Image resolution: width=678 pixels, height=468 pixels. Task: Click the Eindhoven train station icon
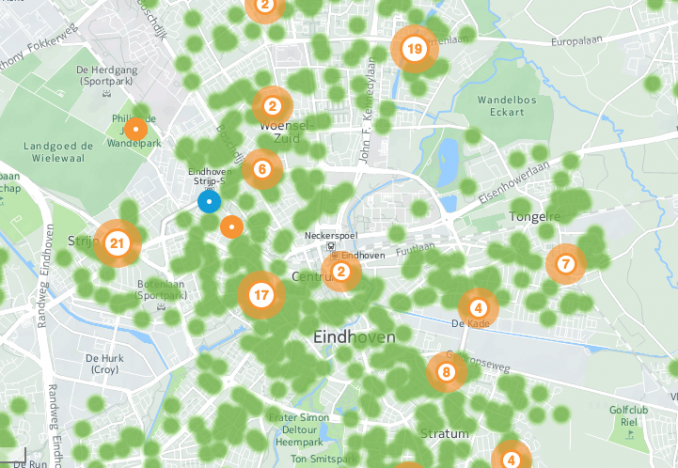pyautogui.click(x=331, y=246)
